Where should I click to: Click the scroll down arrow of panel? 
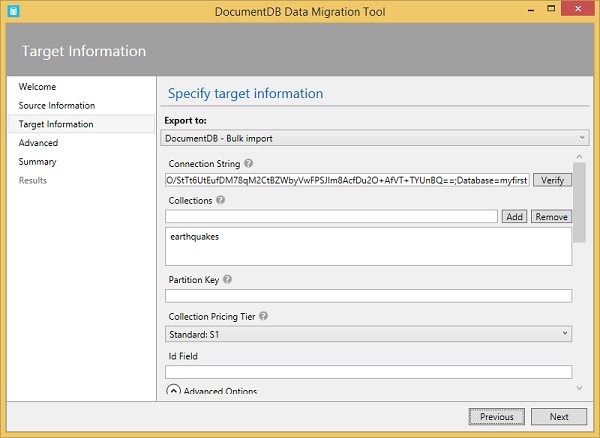579,386
